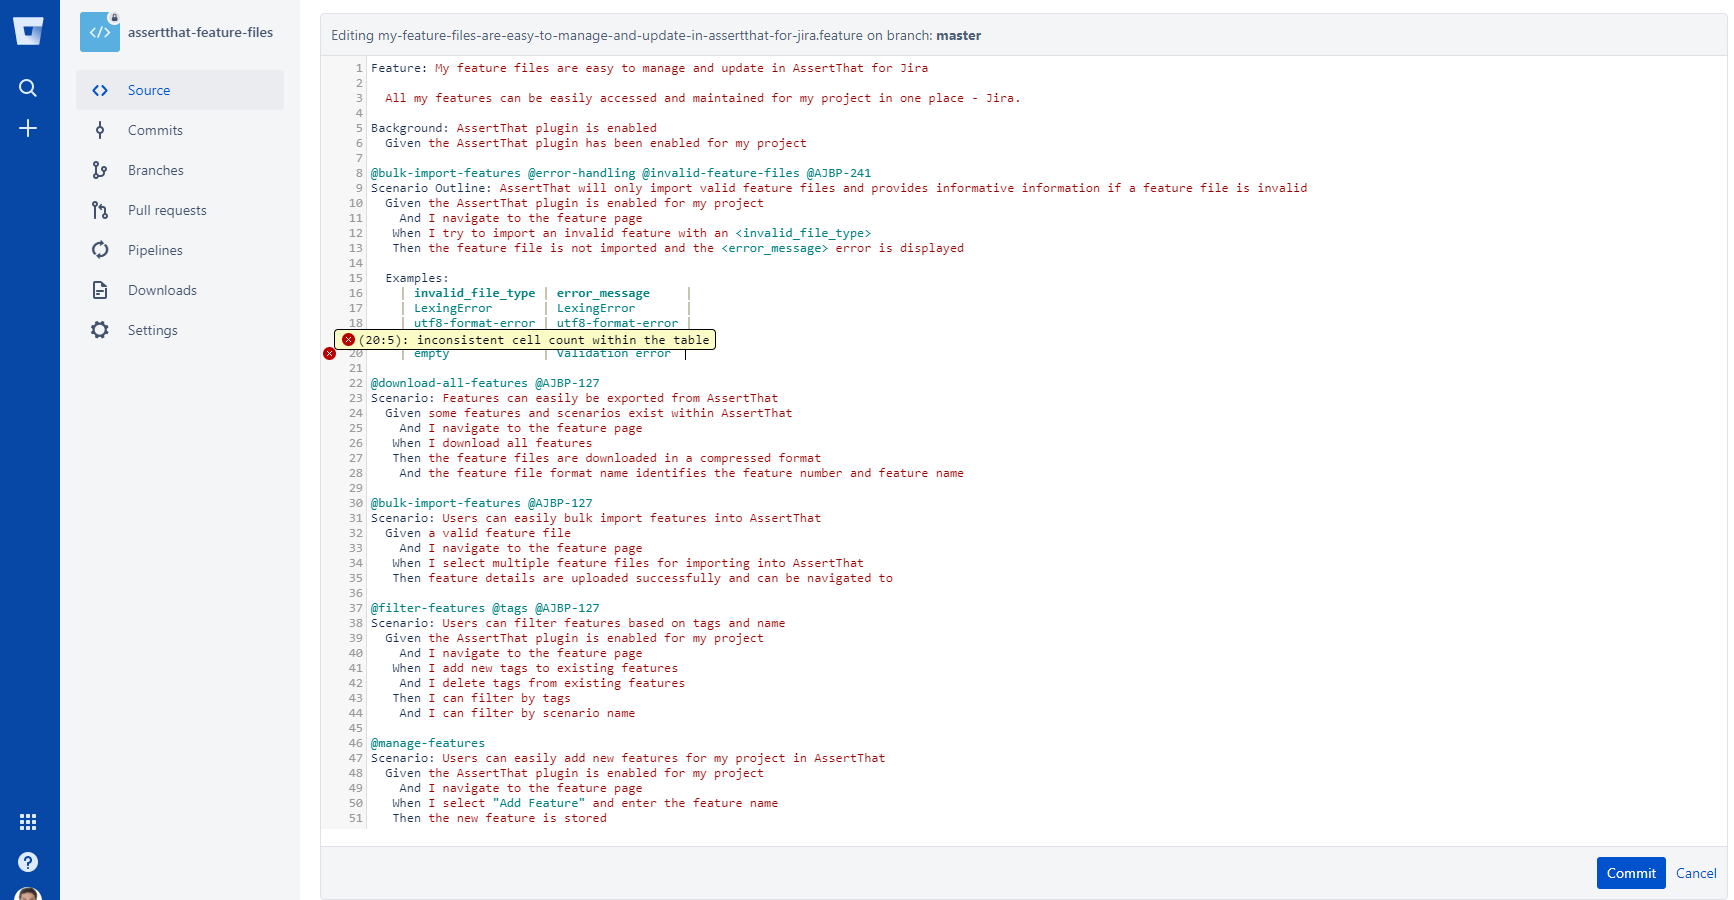Click the Pull requests icon
This screenshot has width=1734, height=900.
(100, 210)
